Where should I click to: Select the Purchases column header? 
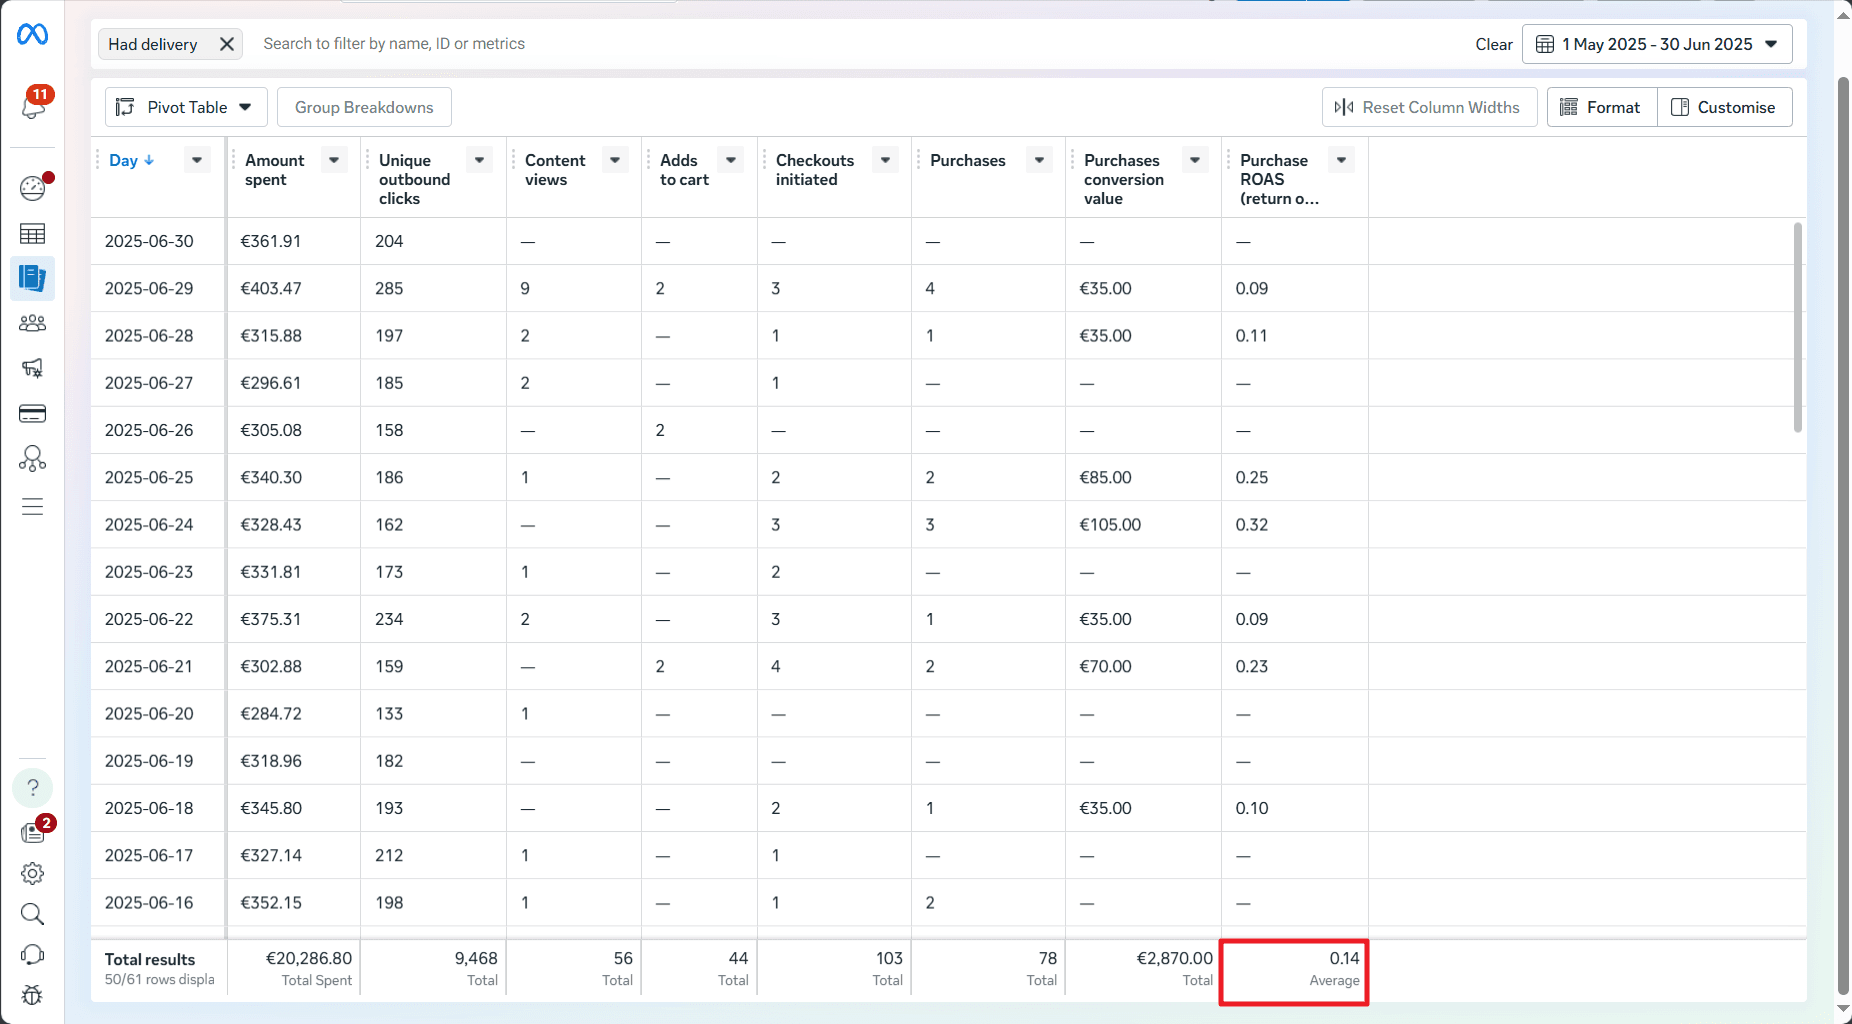pyautogui.click(x=968, y=160)
